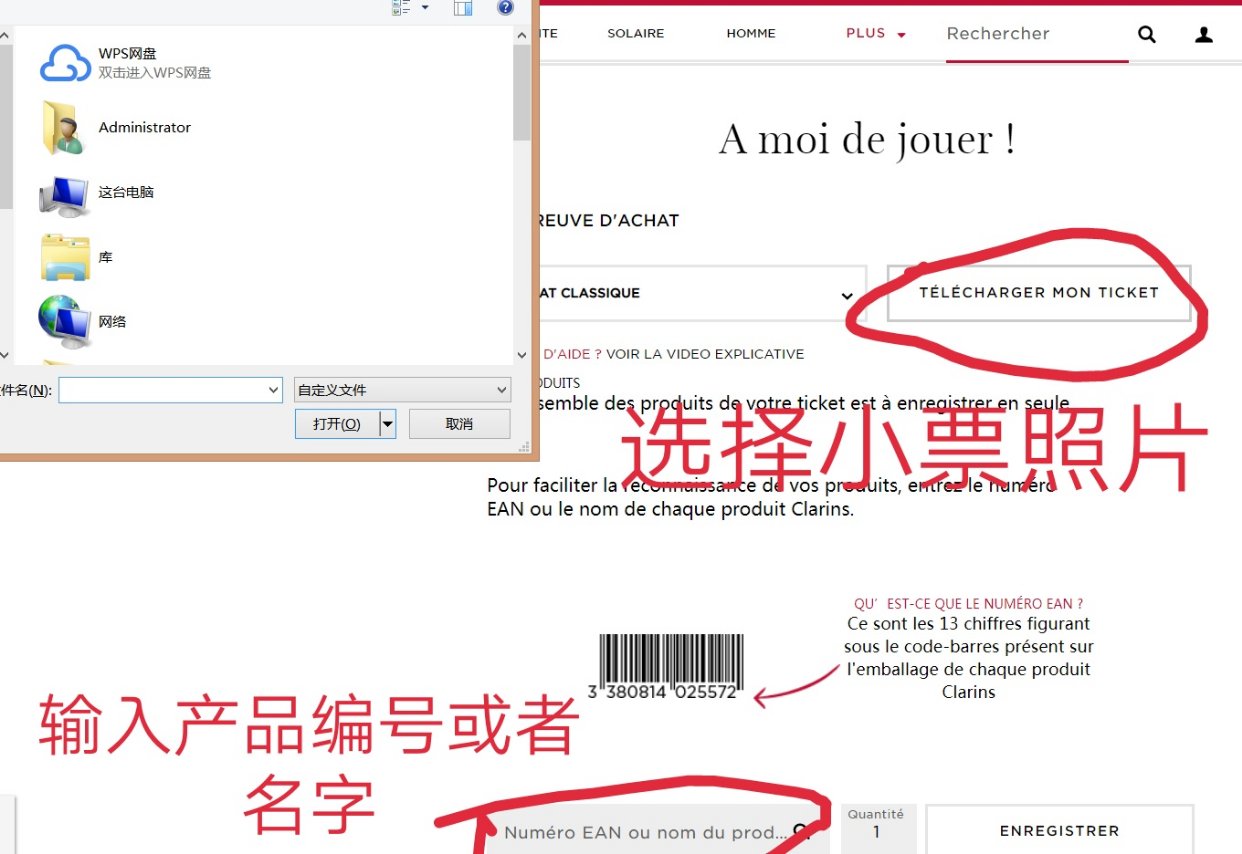Open the 自定义文件 file type dropdown
Image resolution: width=1242 pixels, height=854 pixels.
click(402, 390)
